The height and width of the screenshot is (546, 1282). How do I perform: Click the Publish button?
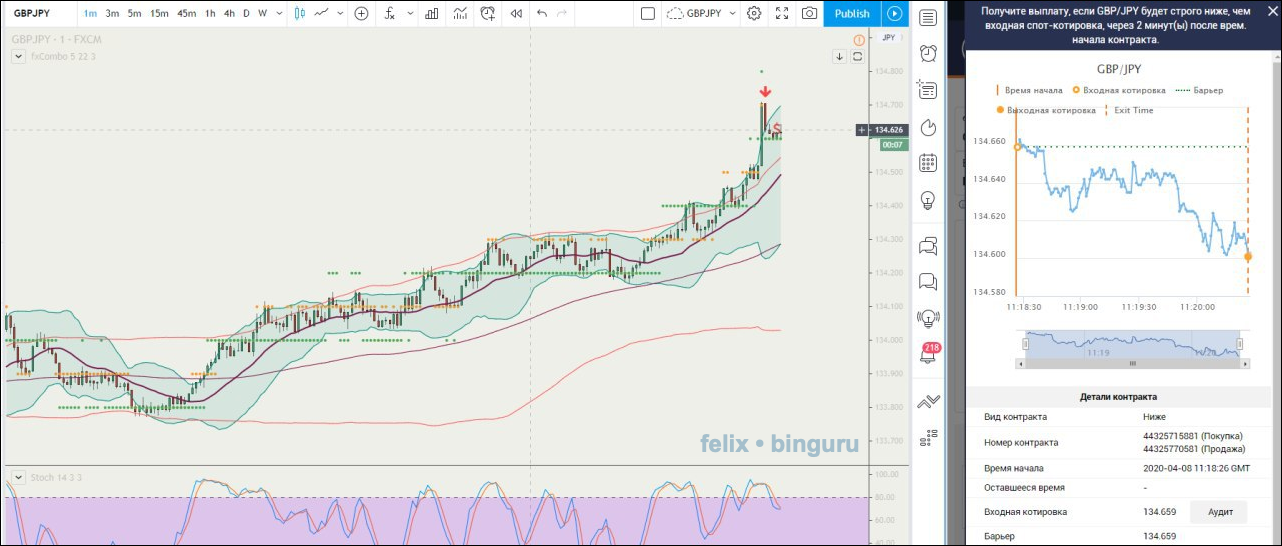(x=852, y=14)
